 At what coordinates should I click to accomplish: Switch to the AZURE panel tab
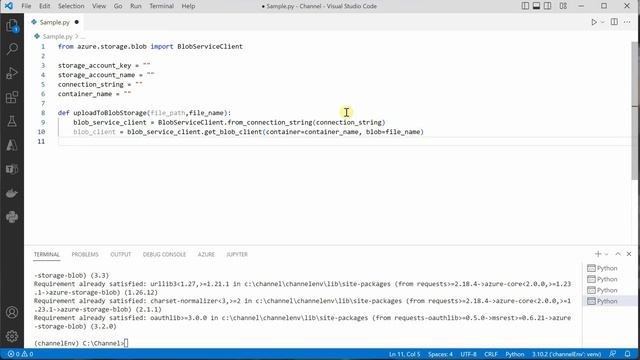[206, 254]
